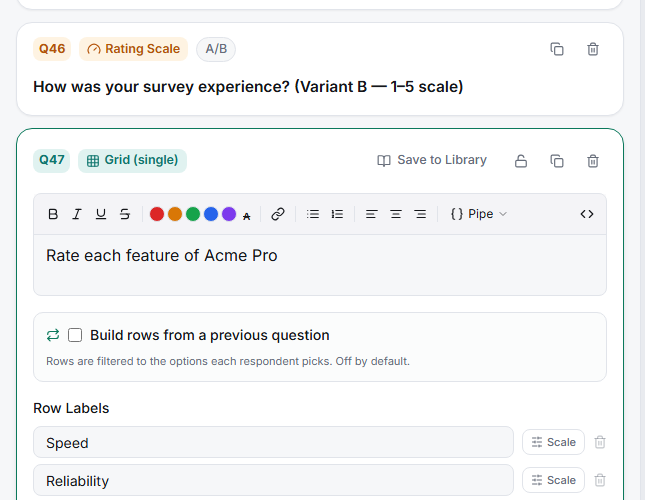Pick the red text color swatch

pyautogui.click(x=157, y=214)
